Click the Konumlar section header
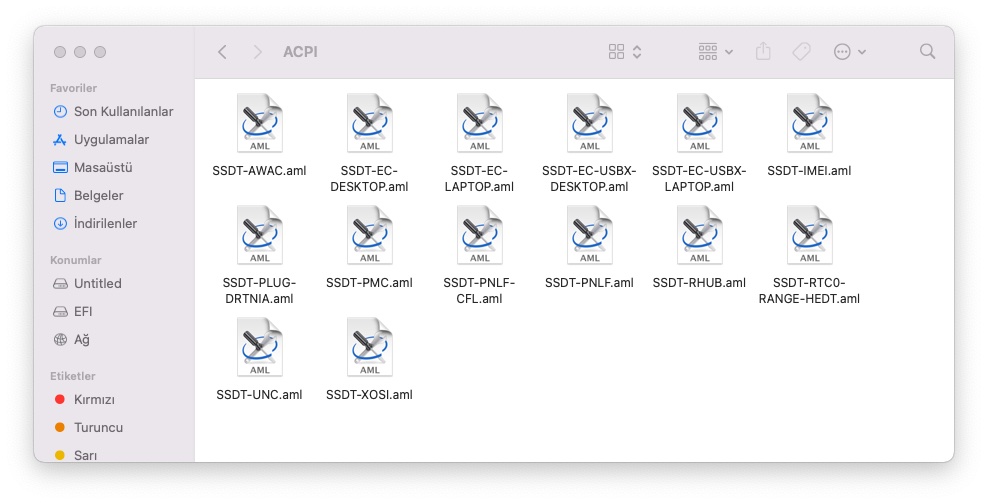 (x=76, y=260)
